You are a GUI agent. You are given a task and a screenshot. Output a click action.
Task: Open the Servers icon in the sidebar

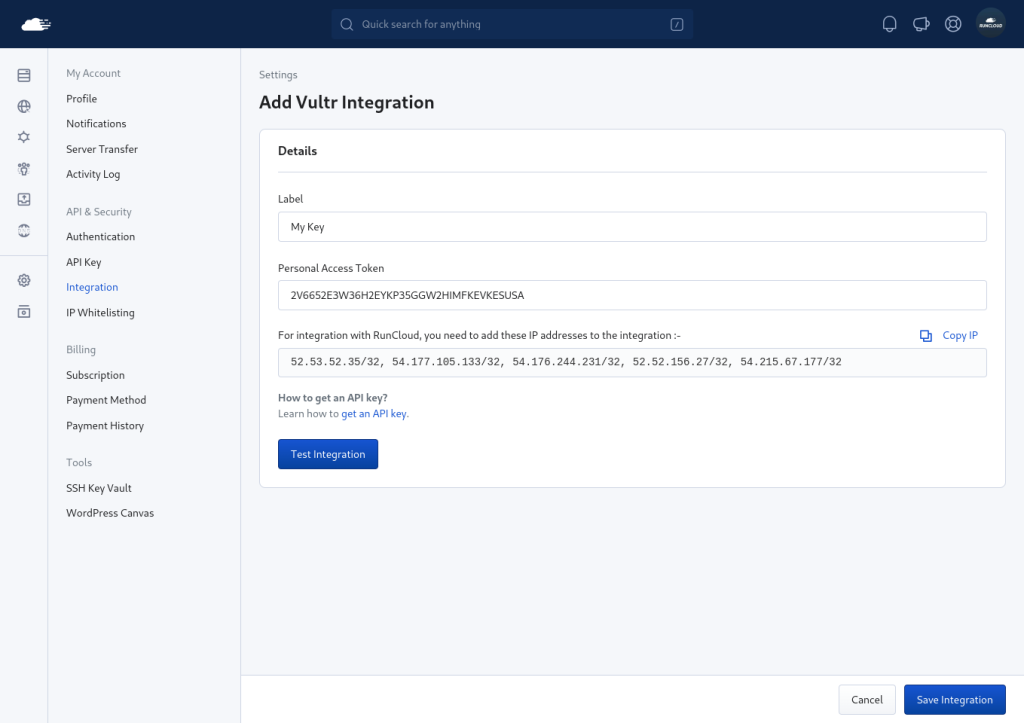coord(24,75)
